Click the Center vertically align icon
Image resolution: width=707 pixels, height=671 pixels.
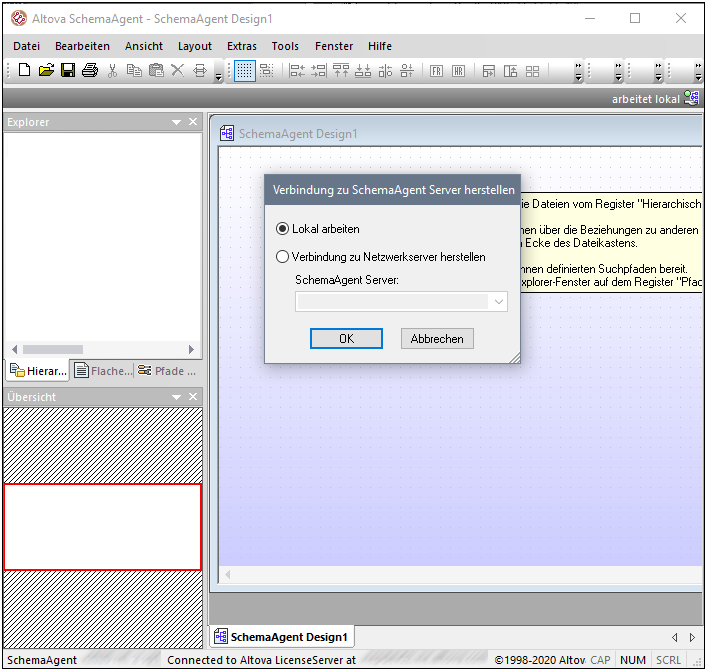(x=385, y=71)
